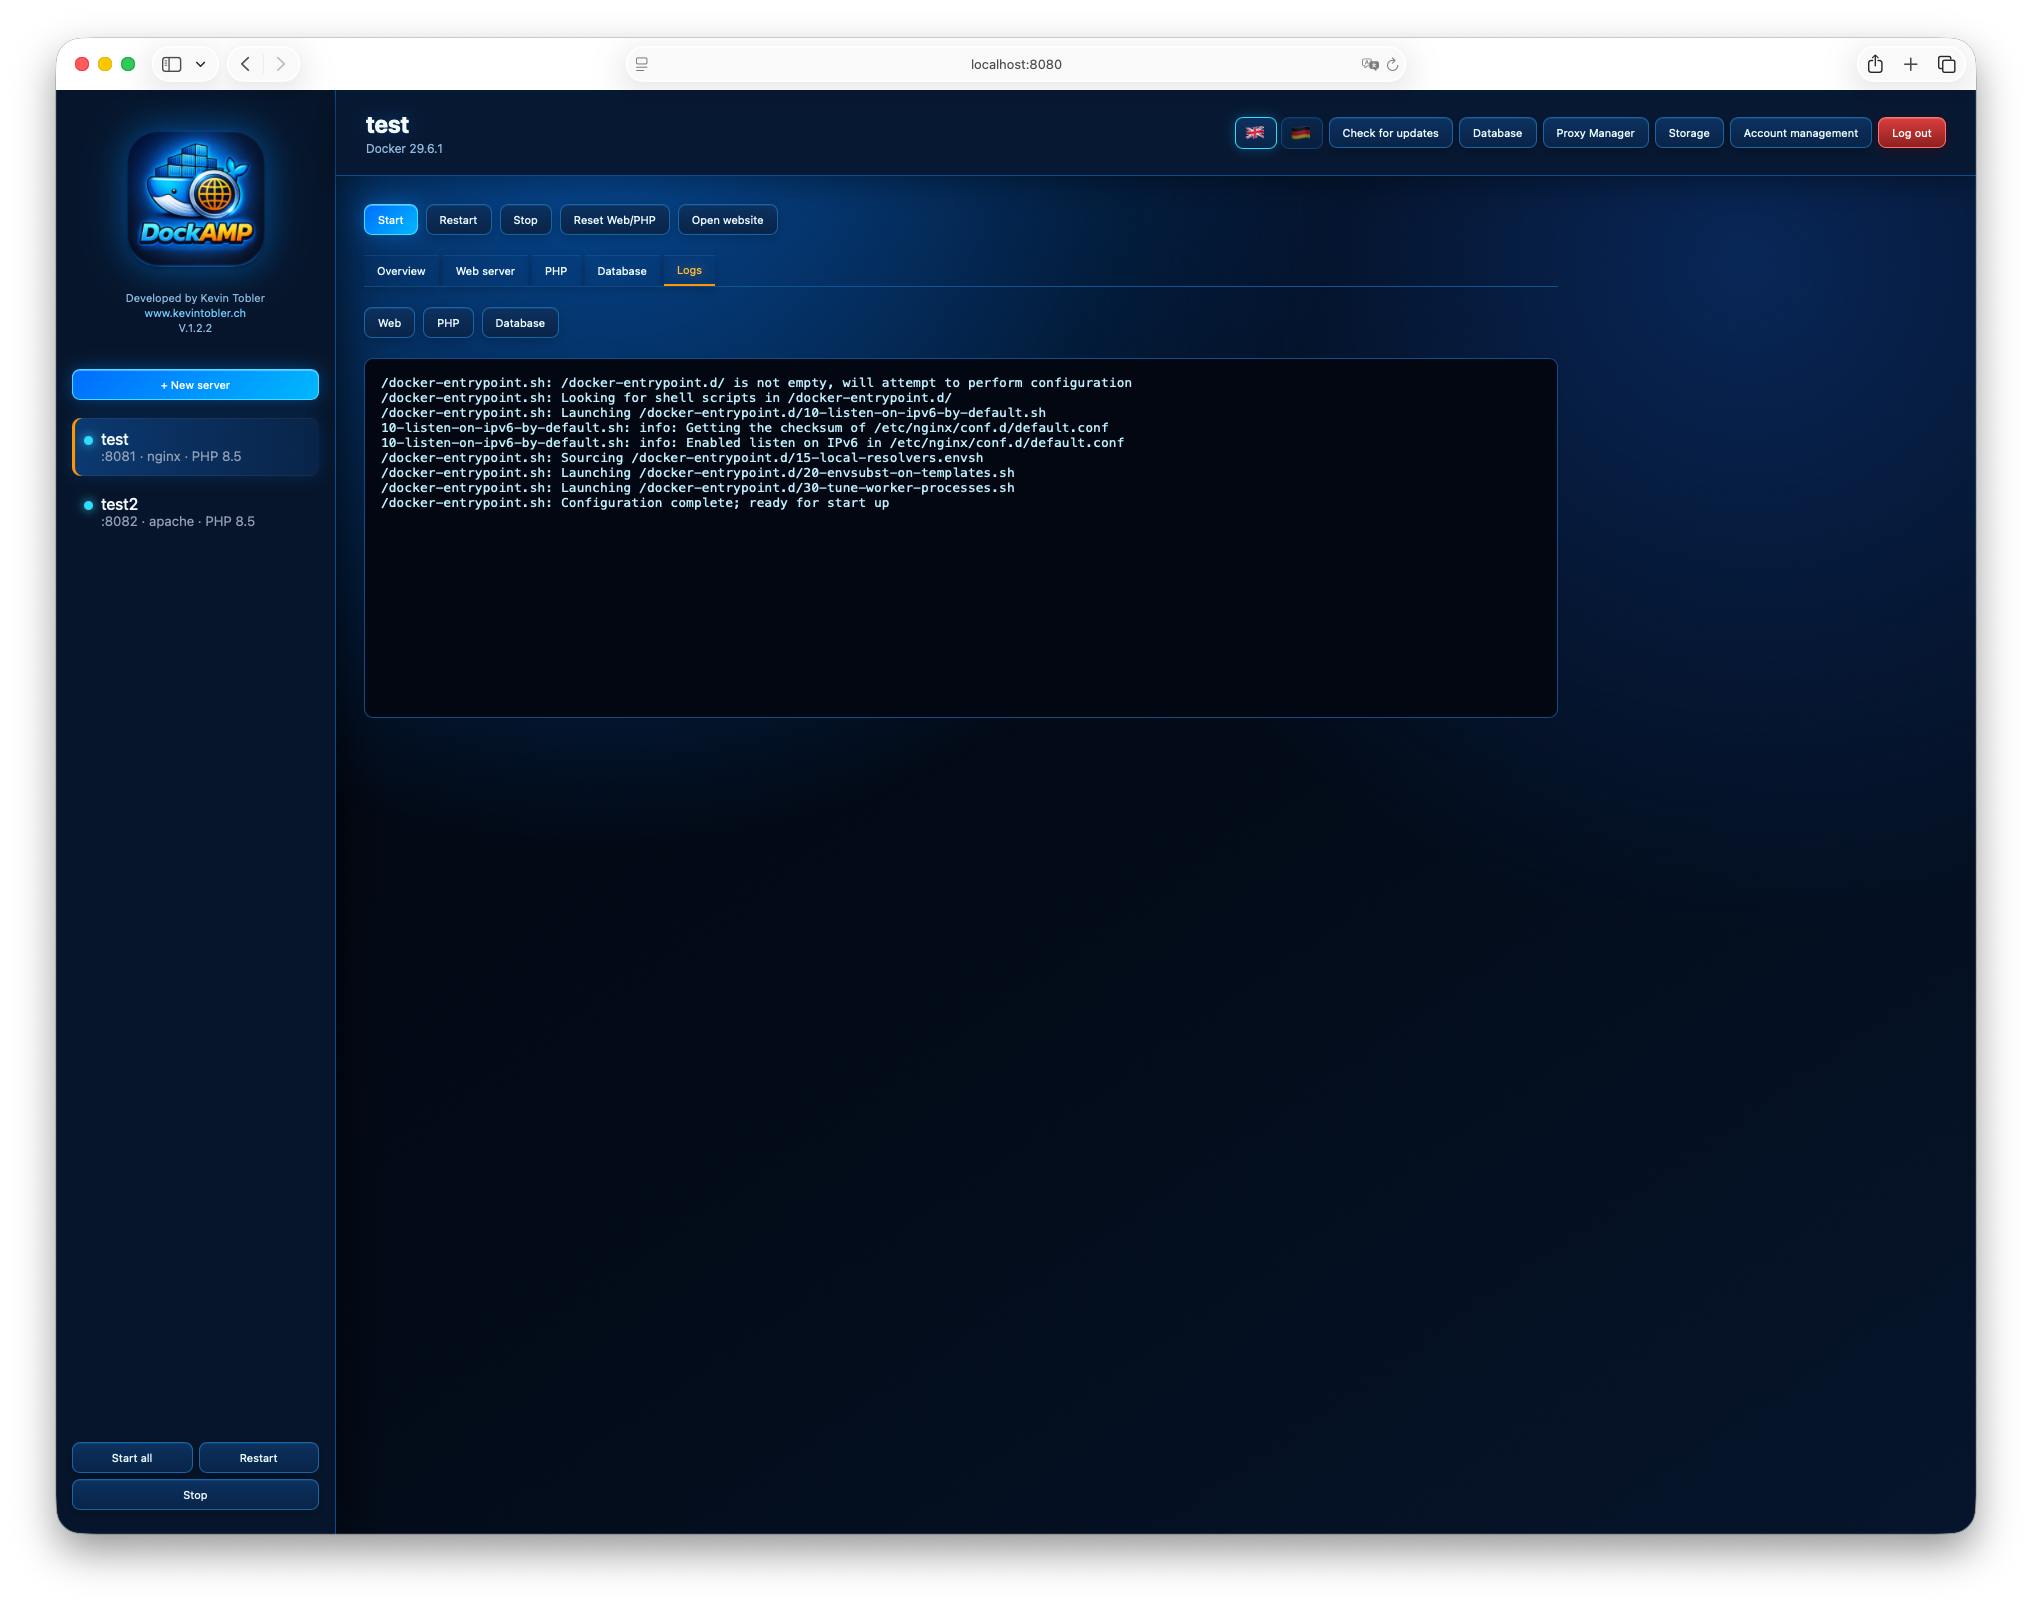Click the red Log out button
Image resolution: width=2032 pixels, height=1608 pixels.
(1911, 133)
